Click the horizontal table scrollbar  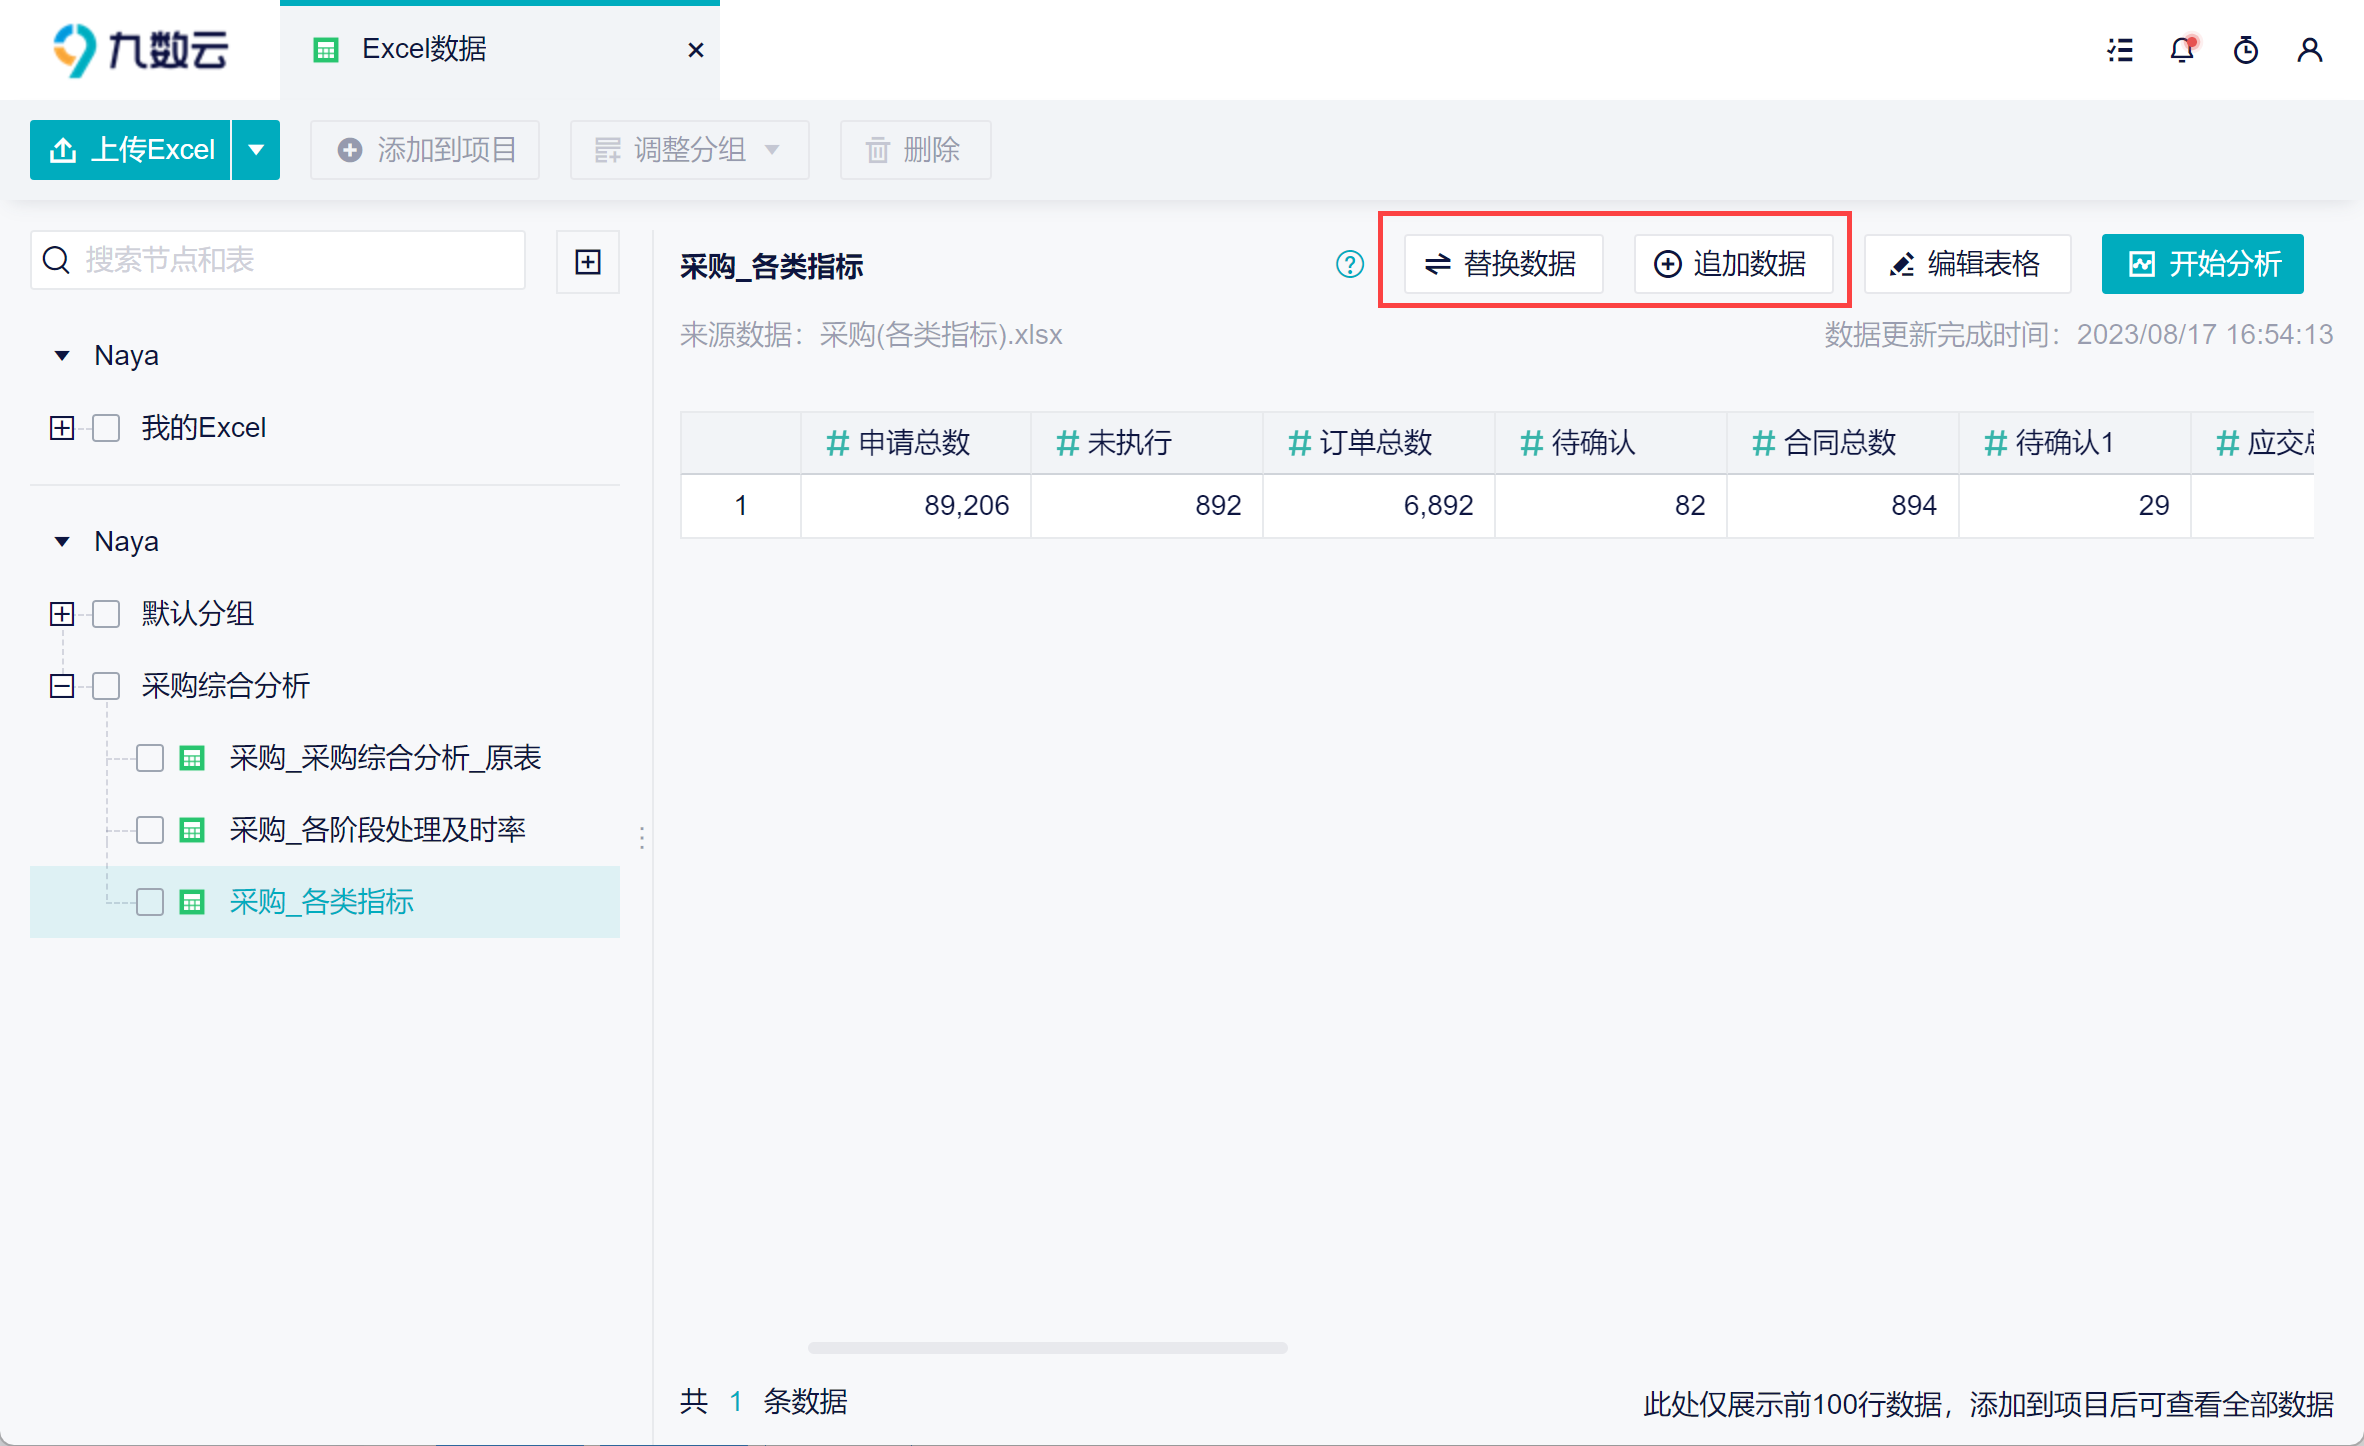[1047, 1348]
